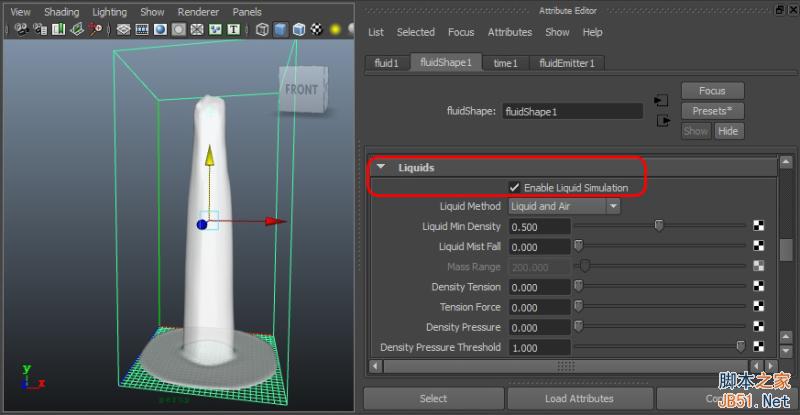Click the yellow Y-axis arrow of manipulator
Screen dimensions: 800x415
pyautogui.click(x=210, y=156)
